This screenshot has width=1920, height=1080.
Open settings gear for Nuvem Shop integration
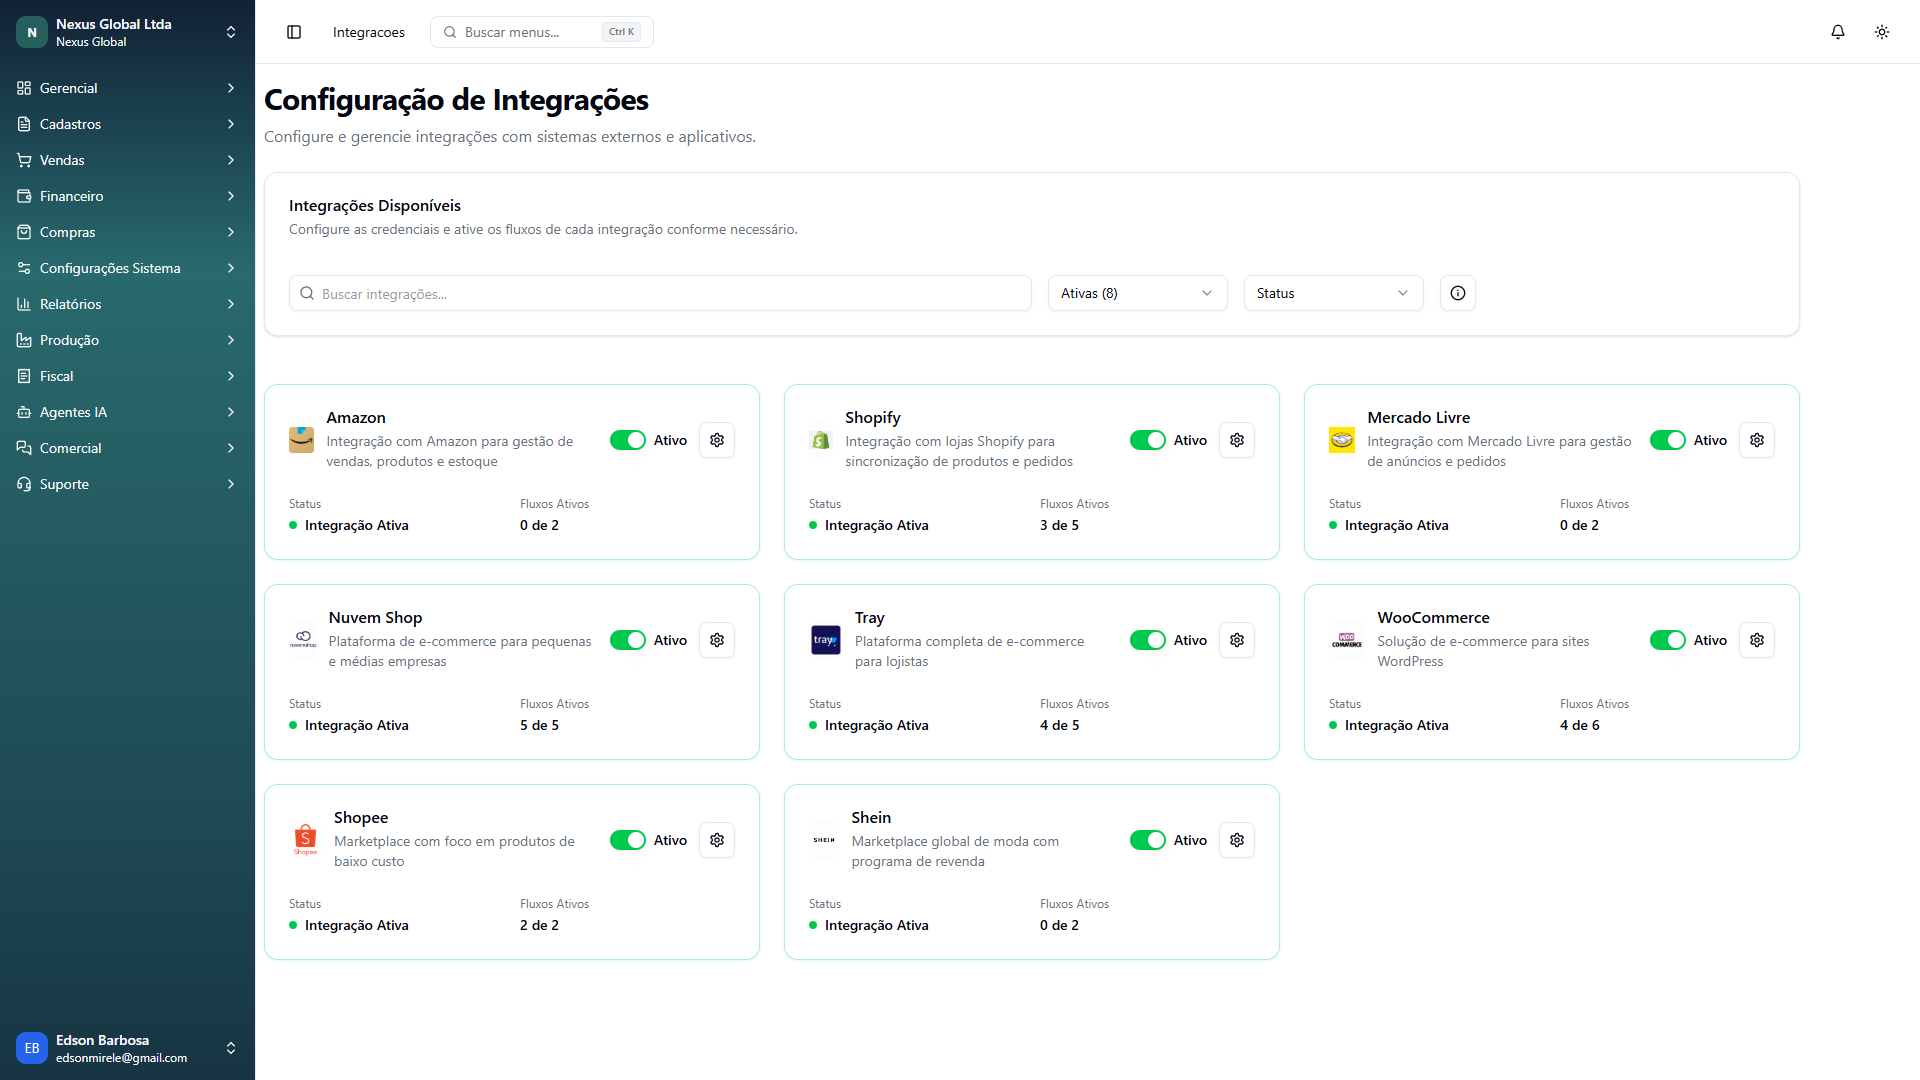coord(717,640)
